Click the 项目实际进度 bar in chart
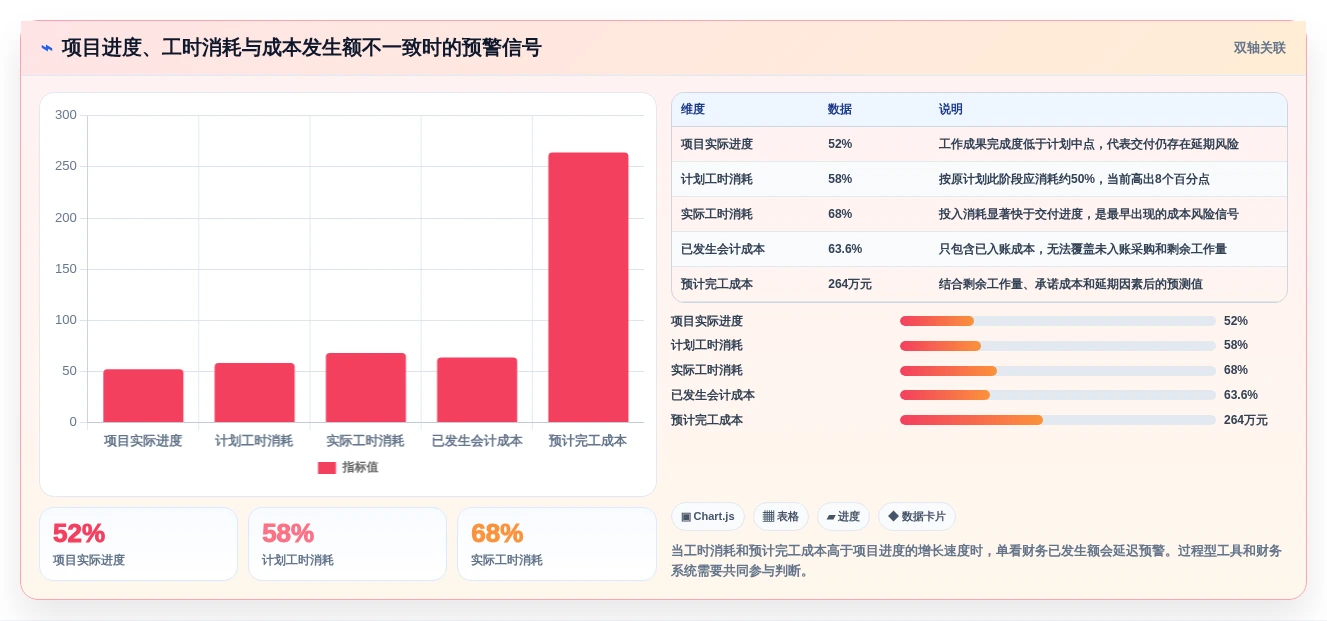The height and width of the screenshot is (621, 1327). (x=143, y=396)
